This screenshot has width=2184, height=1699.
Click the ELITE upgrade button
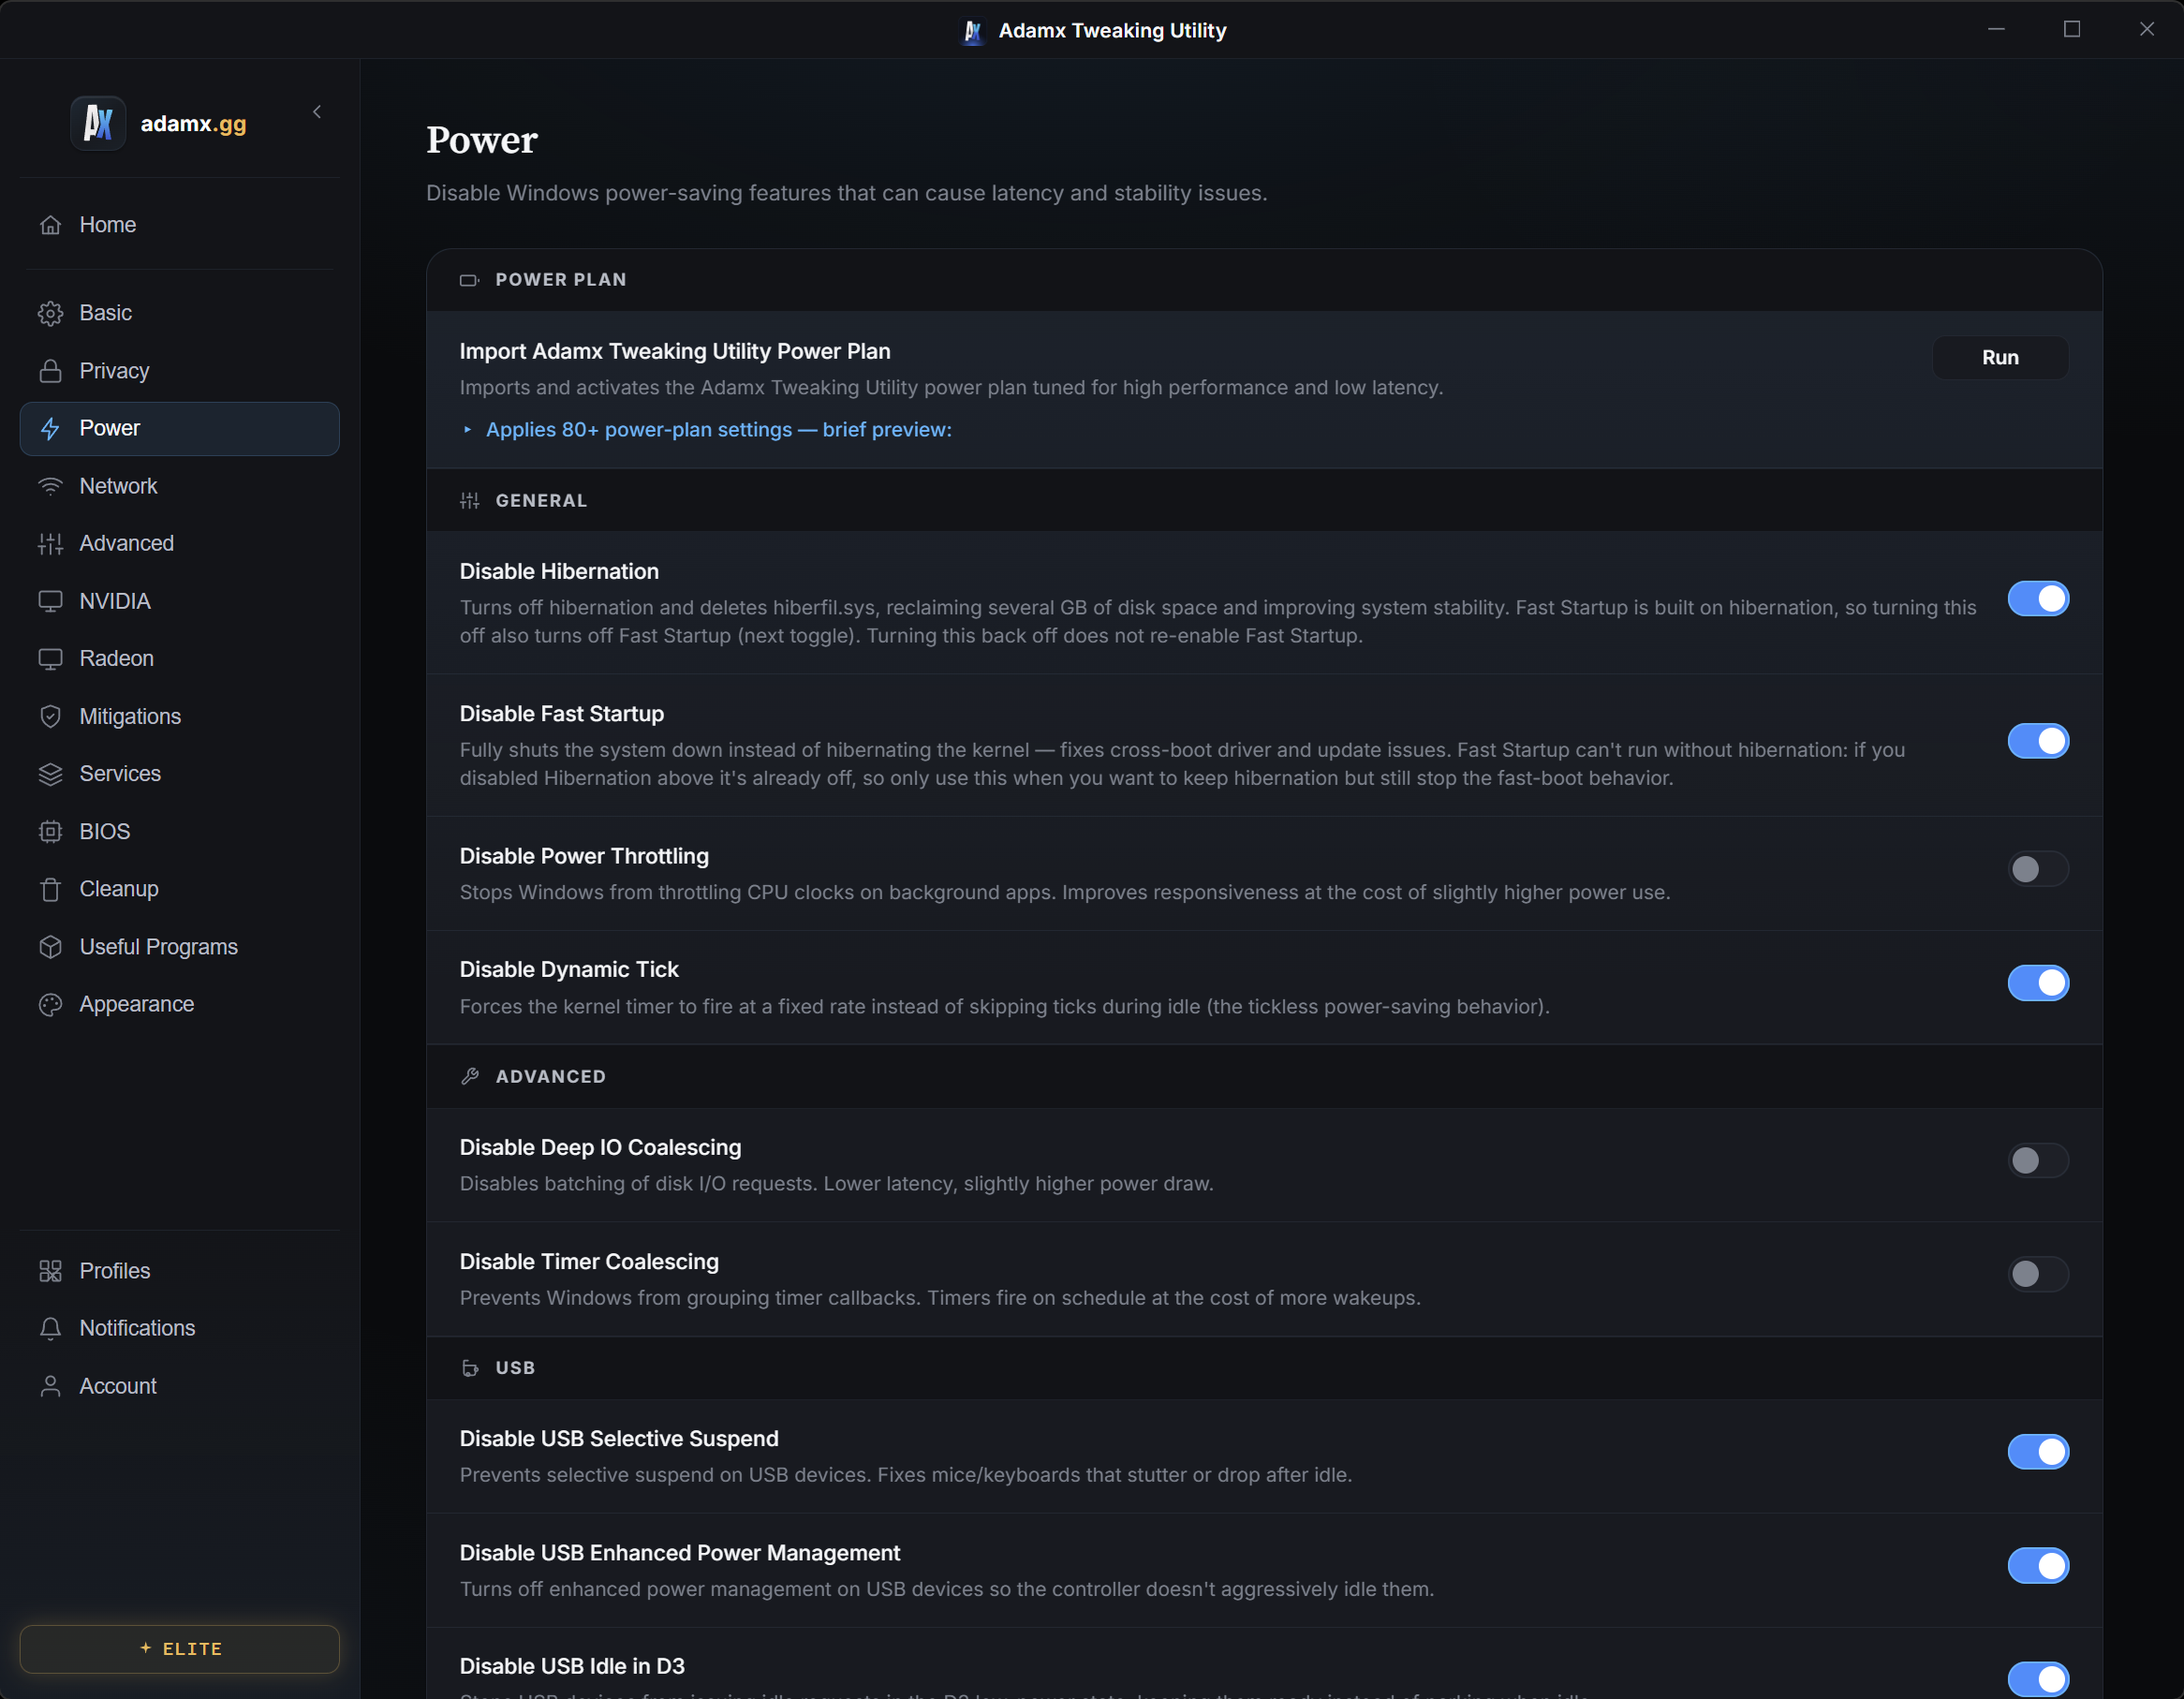(x=179, y=1649)
